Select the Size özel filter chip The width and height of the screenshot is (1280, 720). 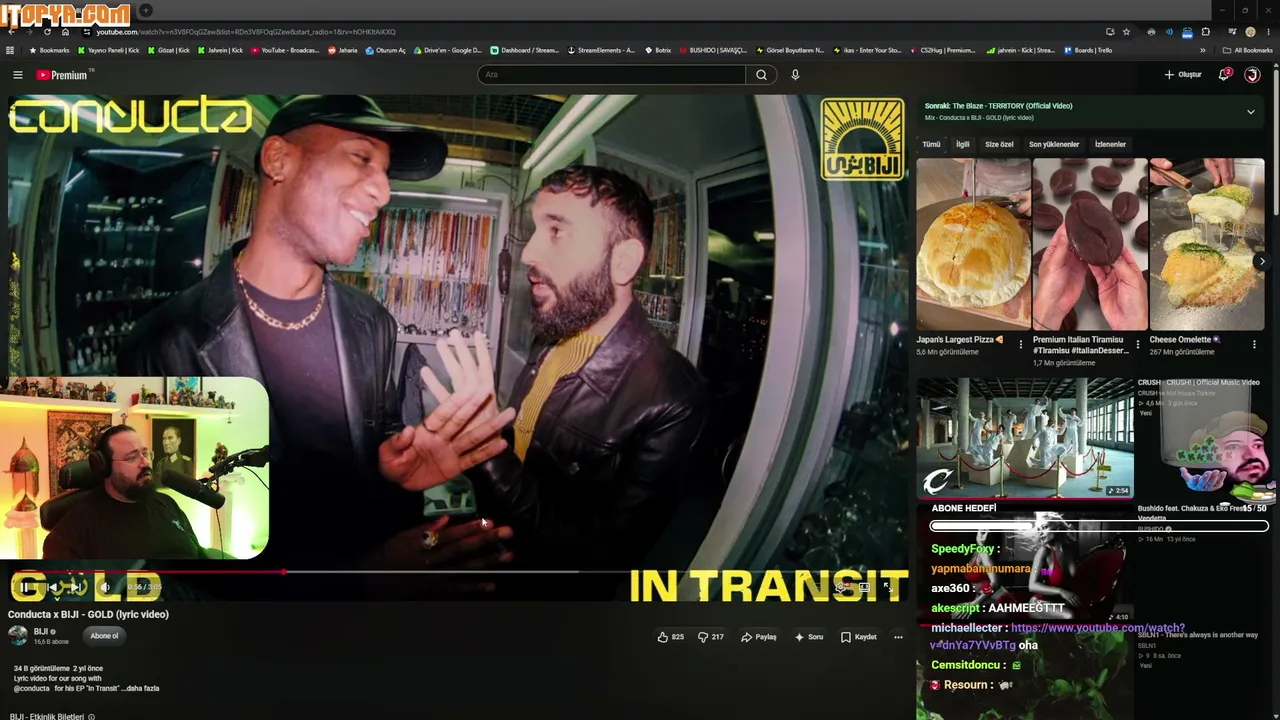999,144
